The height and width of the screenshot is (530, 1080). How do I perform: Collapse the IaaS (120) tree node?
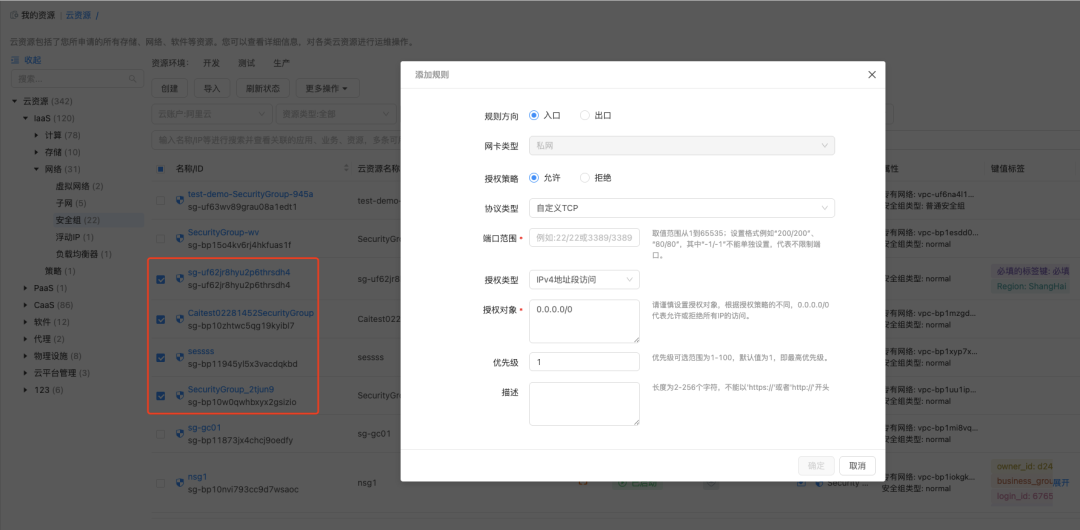coord(26,118)
